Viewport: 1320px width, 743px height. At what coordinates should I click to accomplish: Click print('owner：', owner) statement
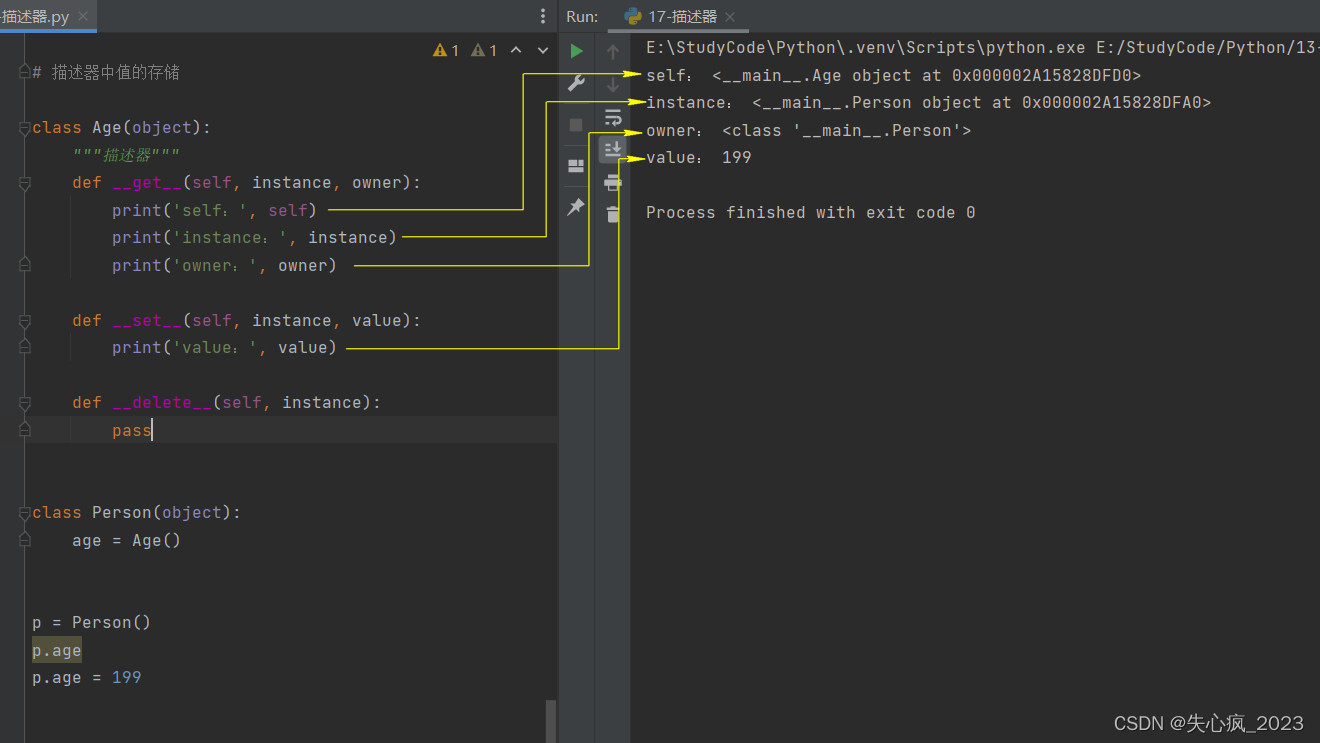click(x=224, y=265)
